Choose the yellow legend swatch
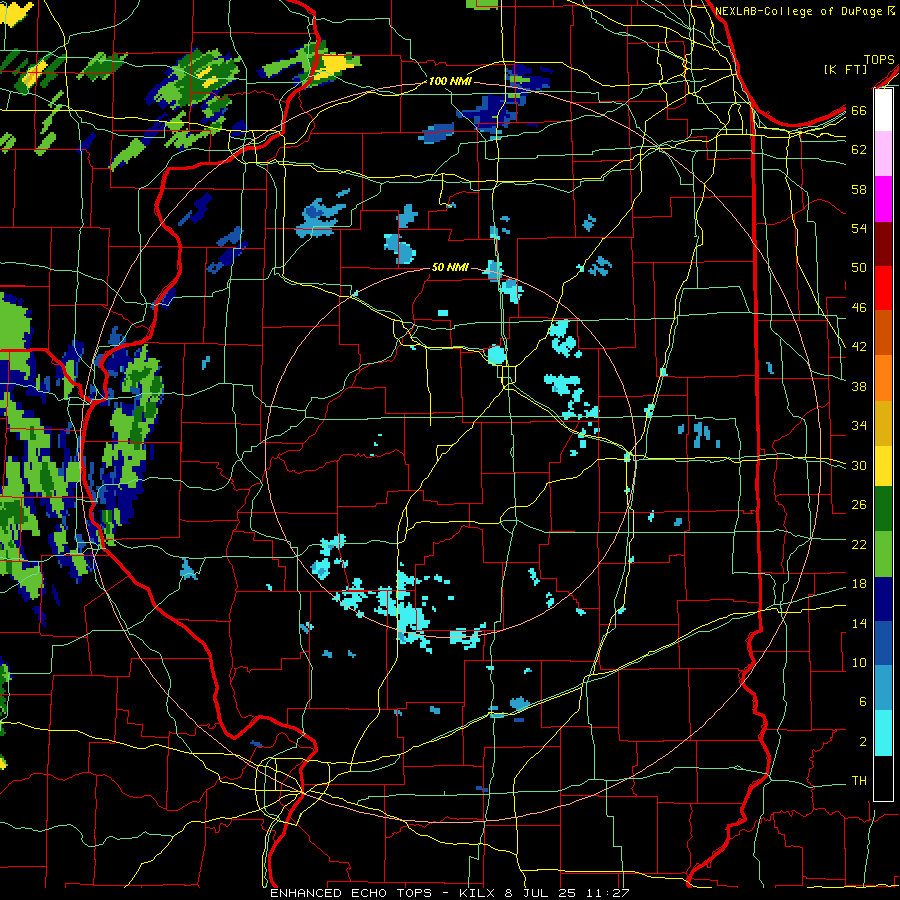Viewport: 900px width, 900px height. click(x=883, y=465)
